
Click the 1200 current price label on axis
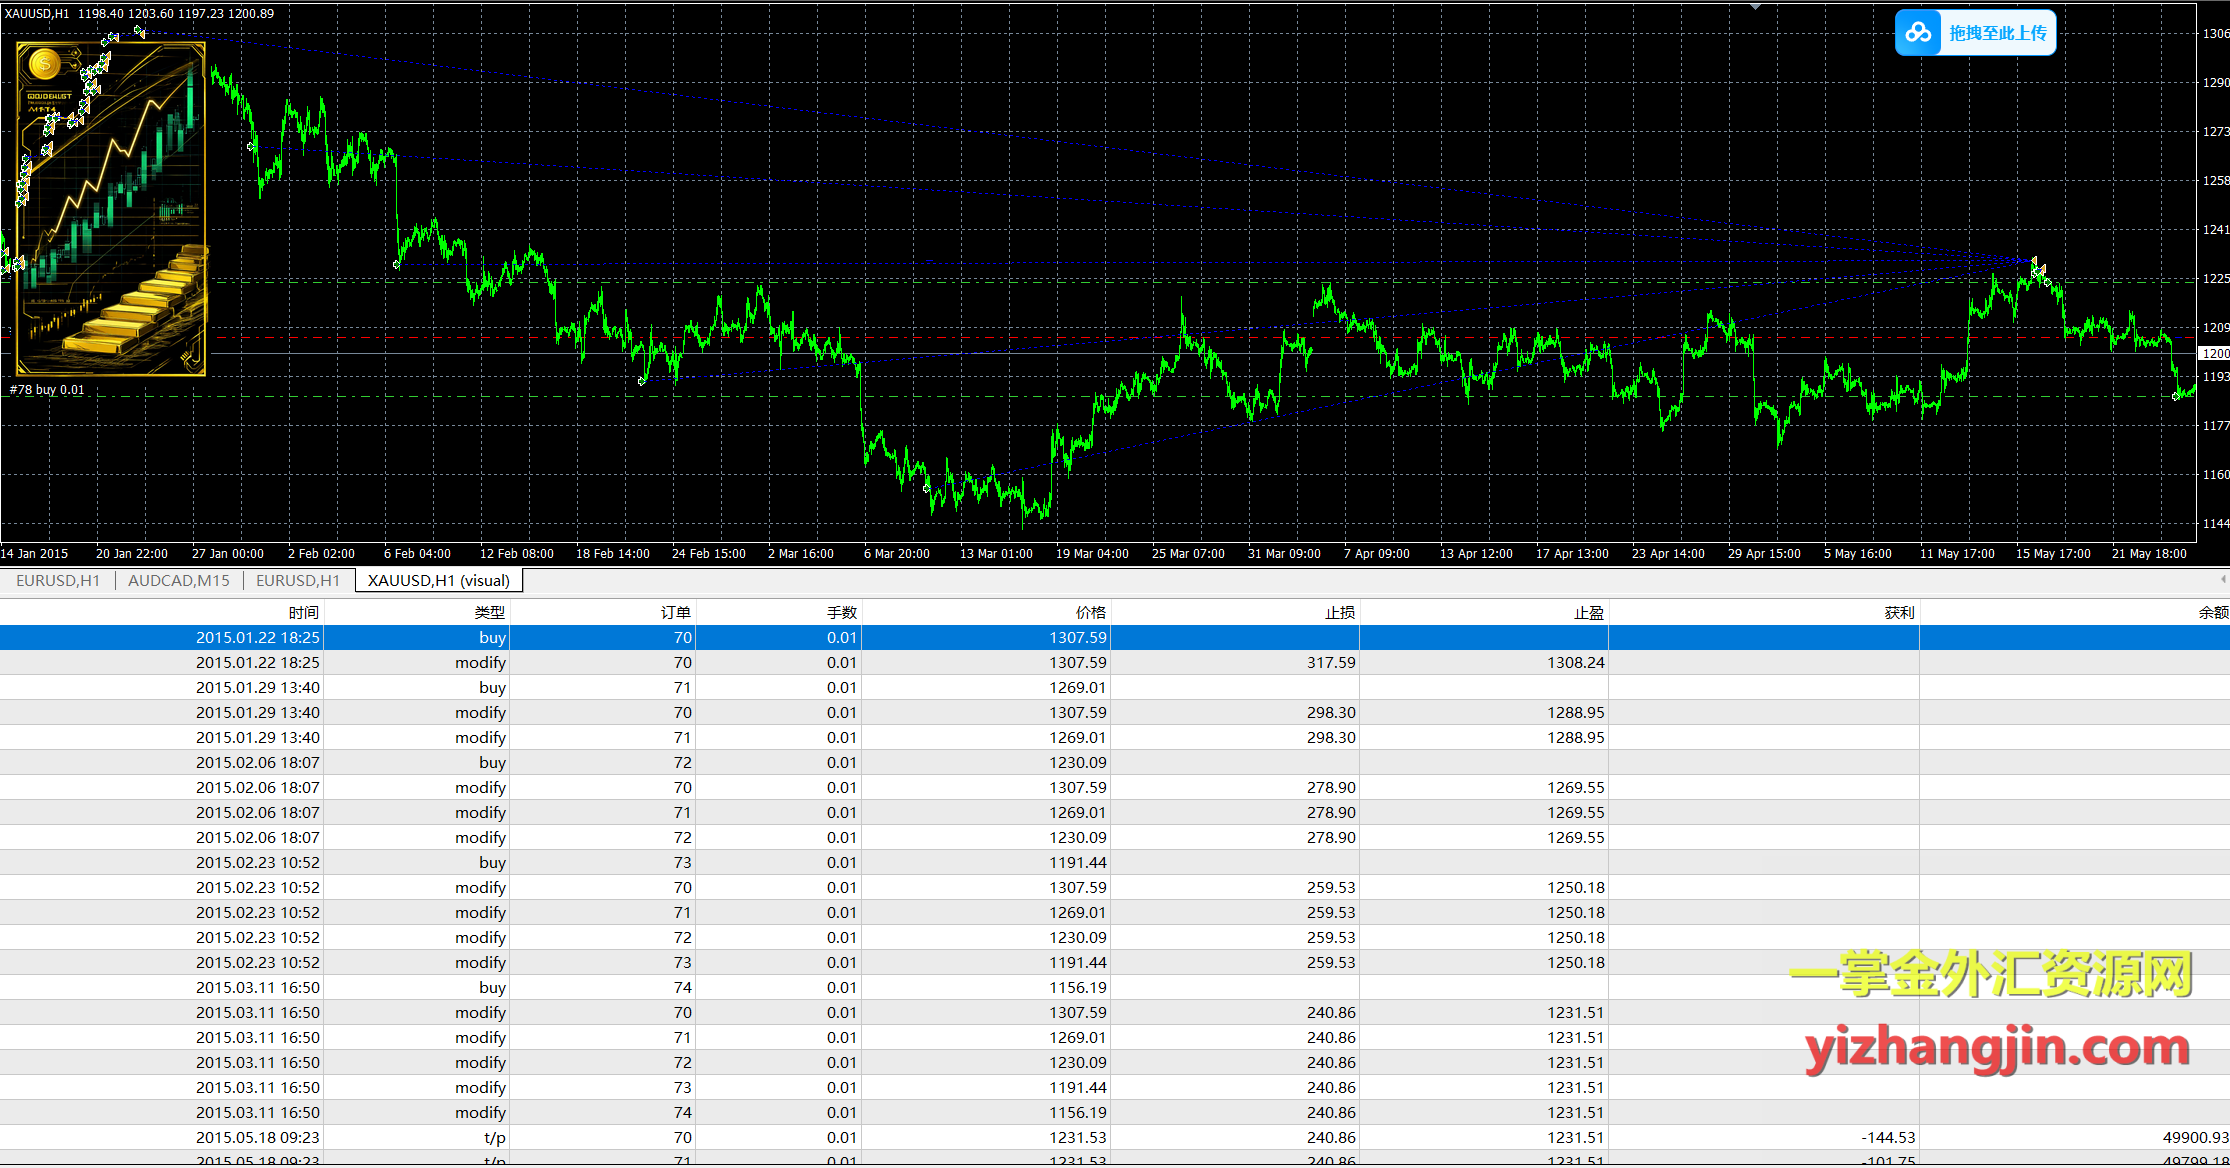[2214, 353]
